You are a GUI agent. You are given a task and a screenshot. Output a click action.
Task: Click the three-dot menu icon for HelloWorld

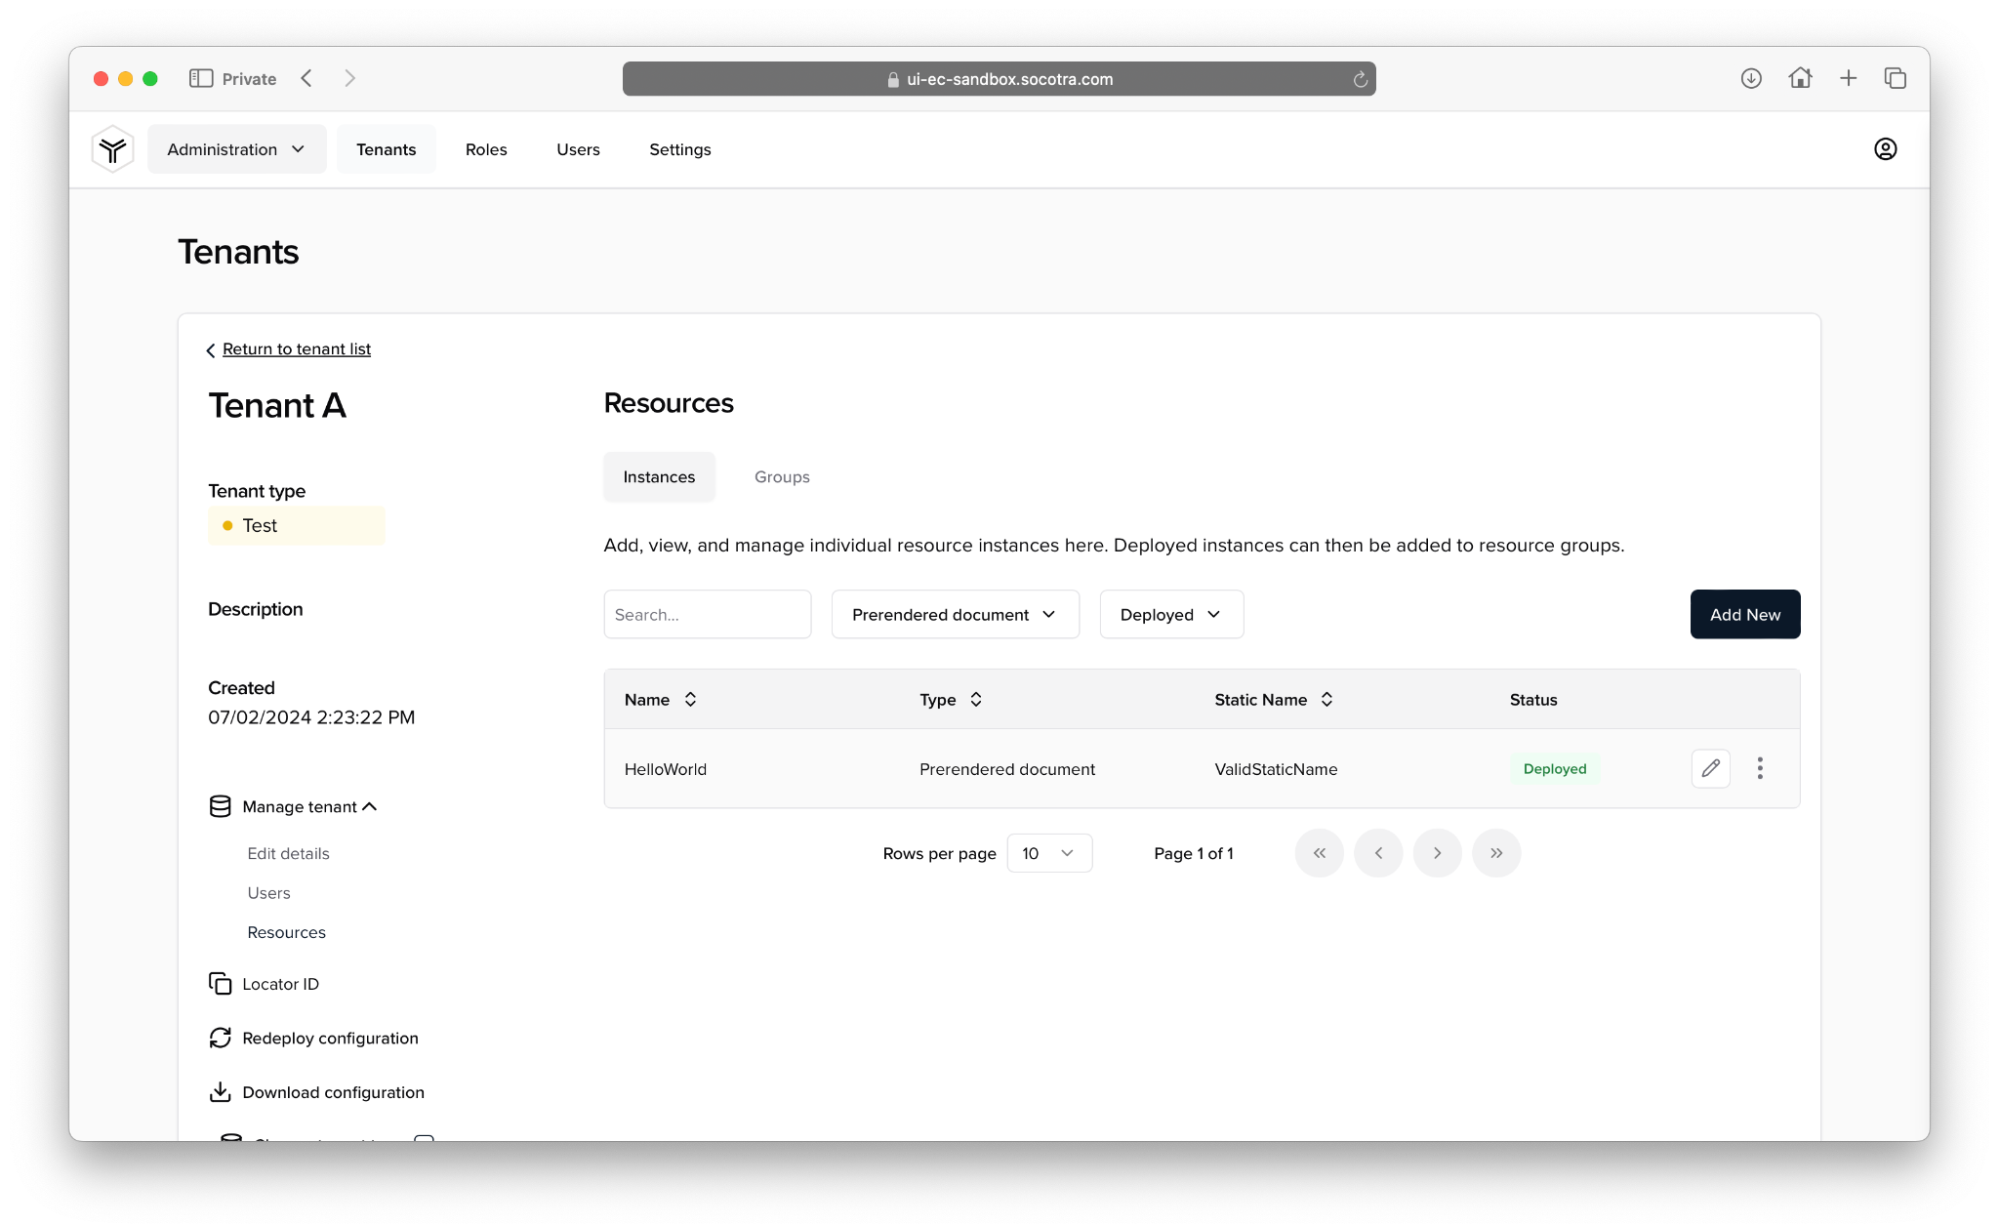click(1761, 768)
